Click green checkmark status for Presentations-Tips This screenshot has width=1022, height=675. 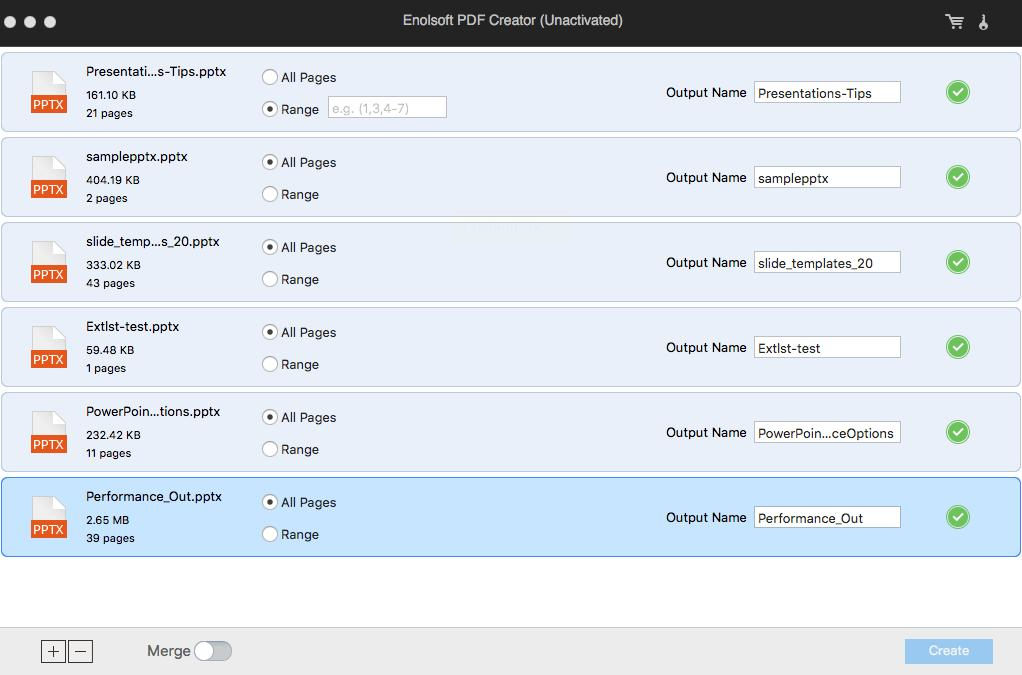coord(957,93)
